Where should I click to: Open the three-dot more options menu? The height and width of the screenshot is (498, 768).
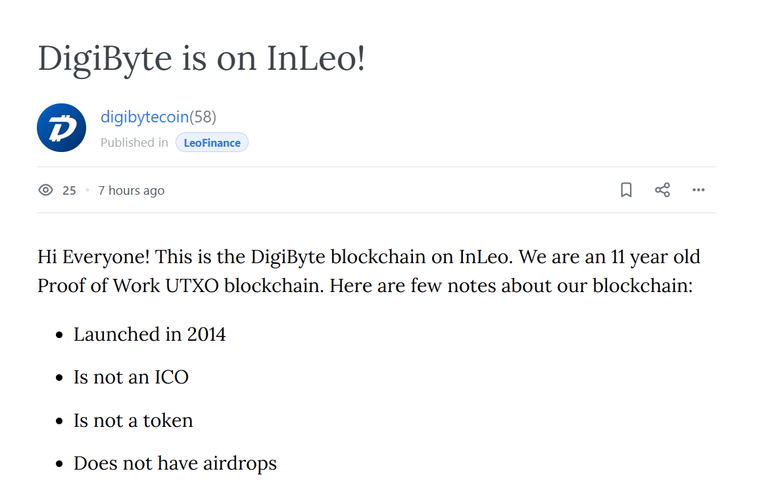pos(698,190)
